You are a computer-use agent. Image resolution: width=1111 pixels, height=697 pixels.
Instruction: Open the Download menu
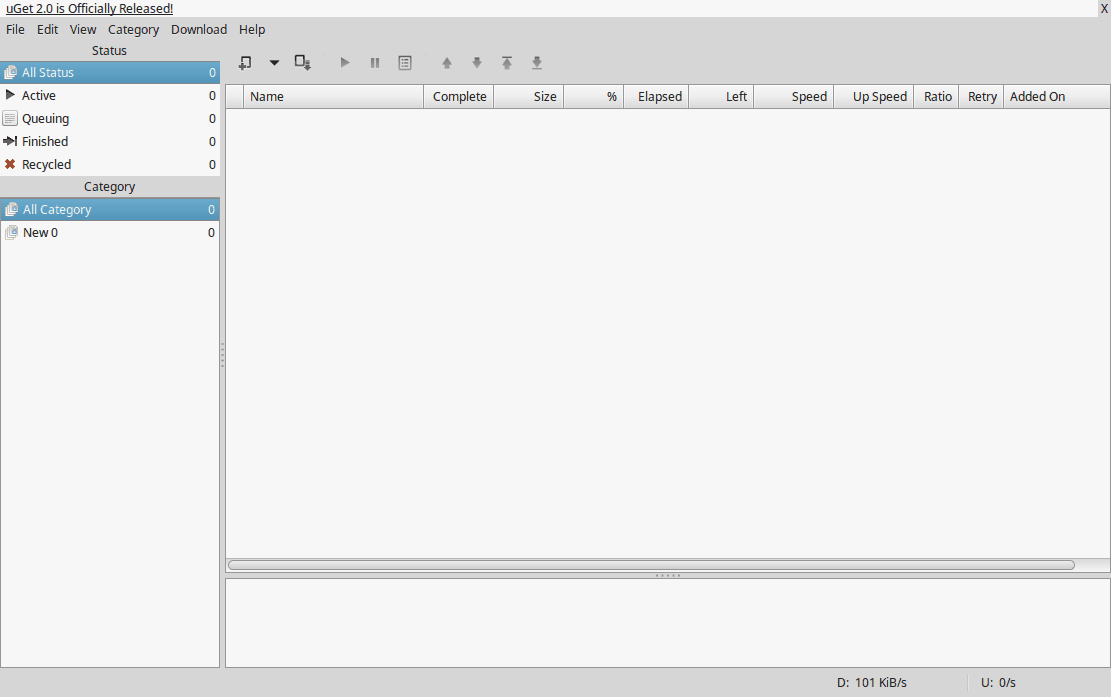coord(199,30)
